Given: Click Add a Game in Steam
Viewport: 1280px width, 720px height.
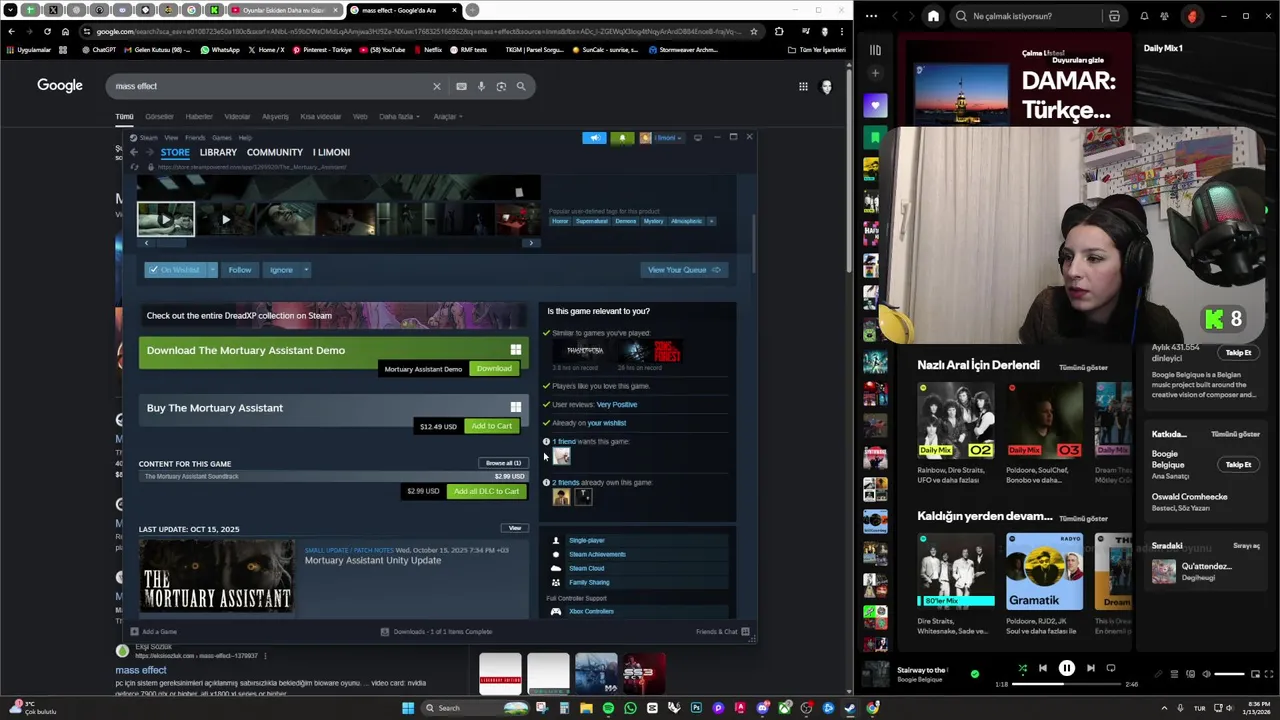Looking at the screenshot, I should (153, 632).
